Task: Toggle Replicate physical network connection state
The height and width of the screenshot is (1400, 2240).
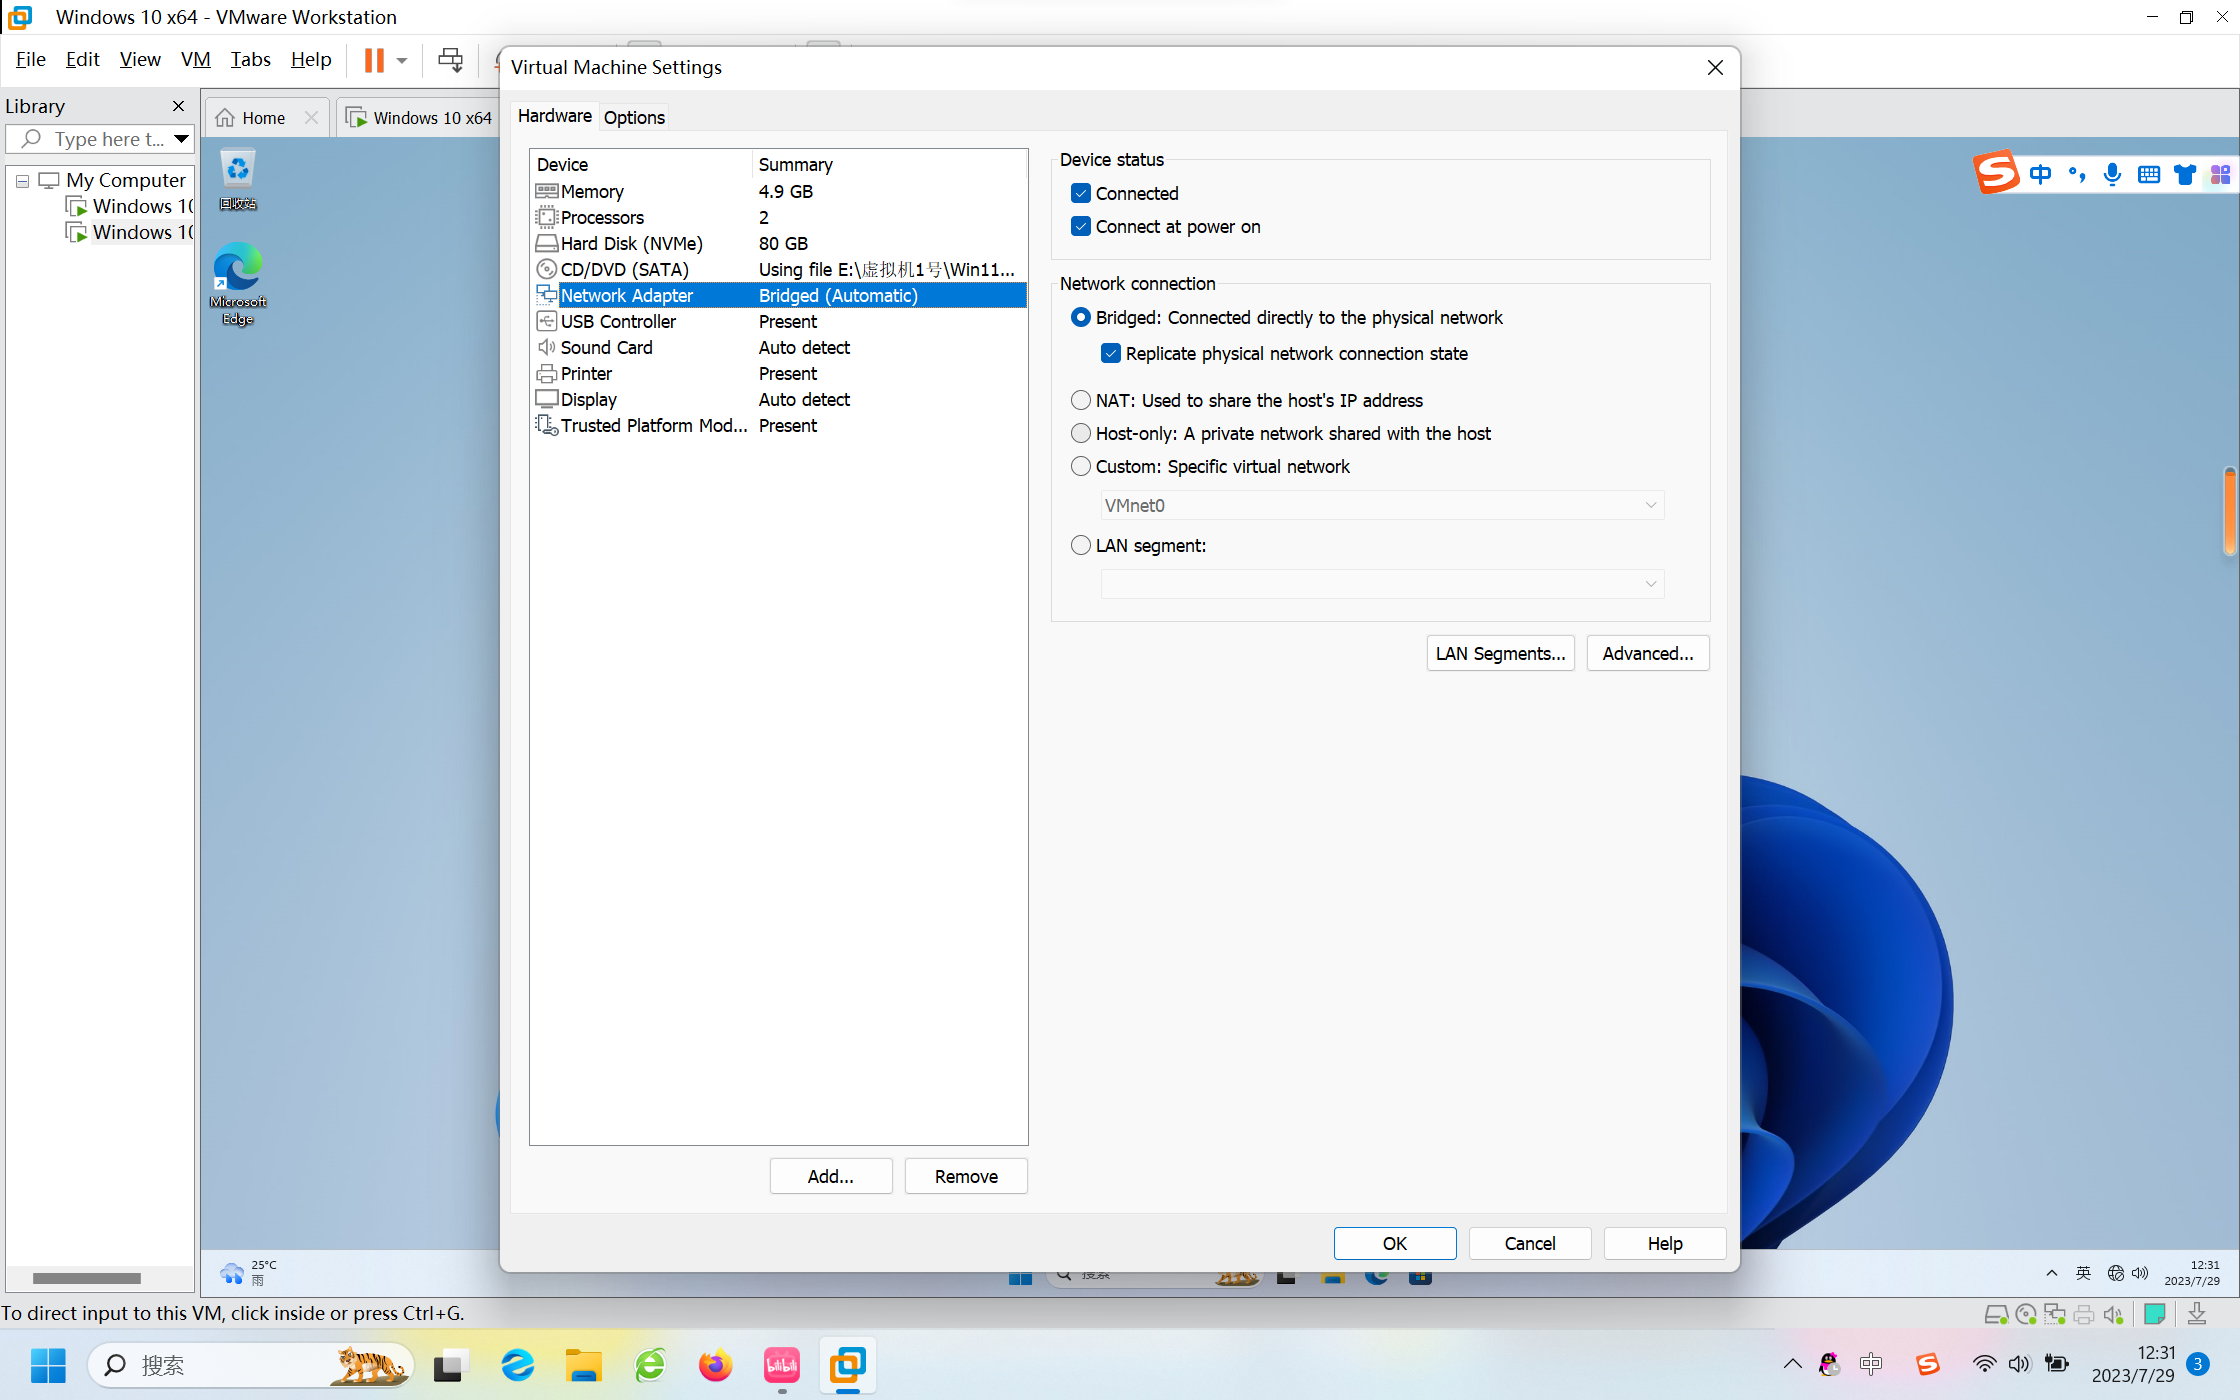Action: (1111, 353)
